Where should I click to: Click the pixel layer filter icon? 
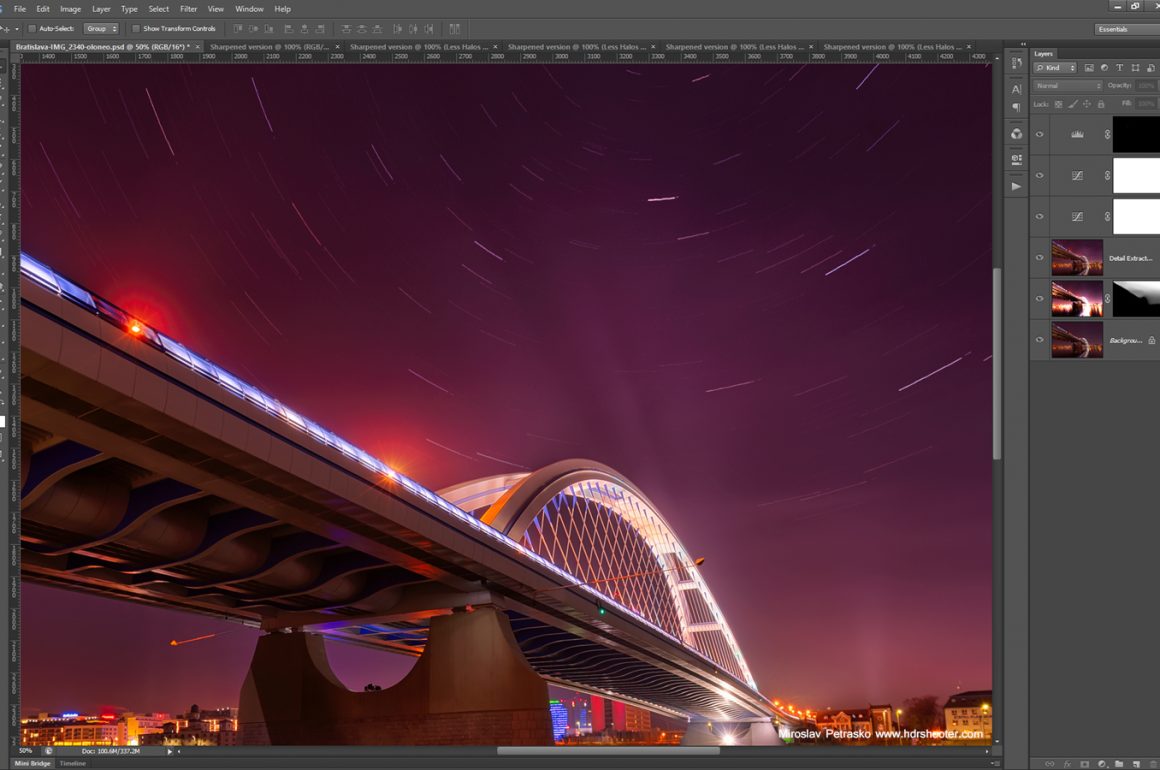(x=1089, y=68)
